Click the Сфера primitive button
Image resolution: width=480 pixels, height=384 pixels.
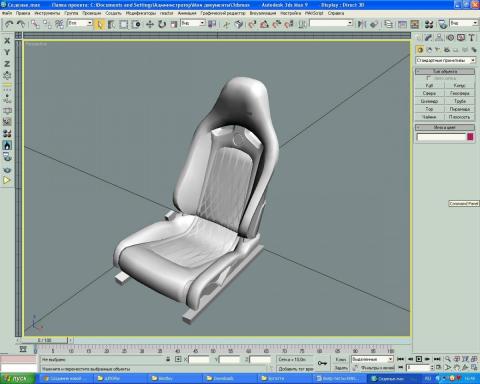pos(429,93)
